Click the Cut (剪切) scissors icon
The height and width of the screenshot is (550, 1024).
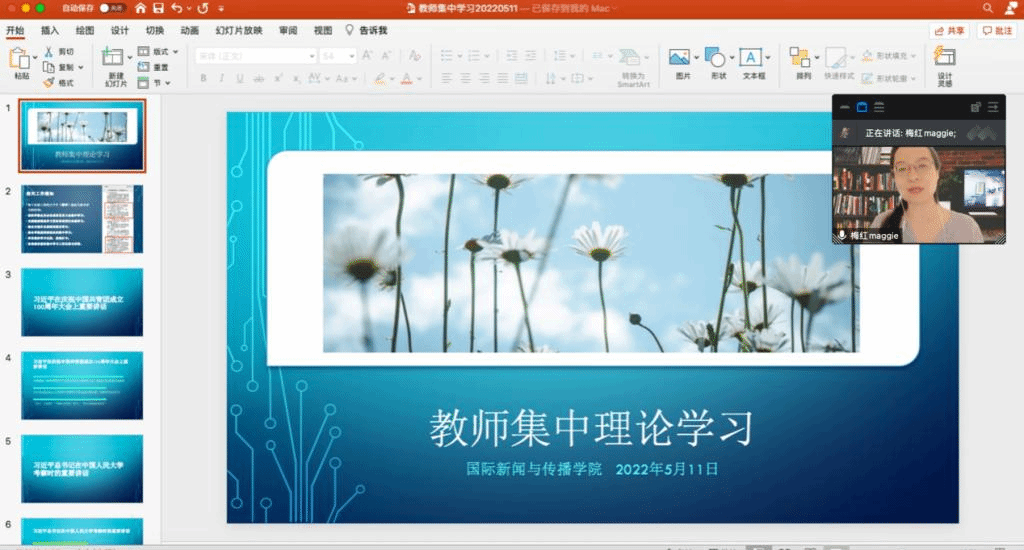(x=49, y=51)
